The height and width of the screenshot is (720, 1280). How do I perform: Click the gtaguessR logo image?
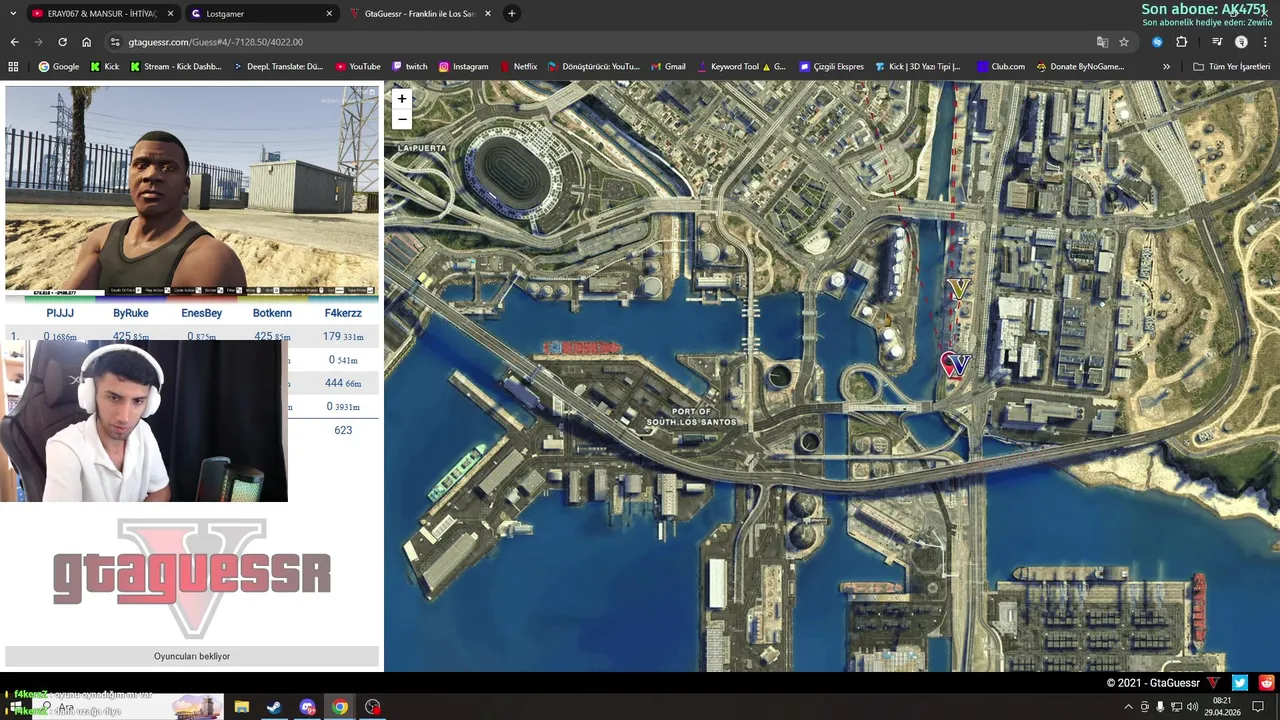192,578
